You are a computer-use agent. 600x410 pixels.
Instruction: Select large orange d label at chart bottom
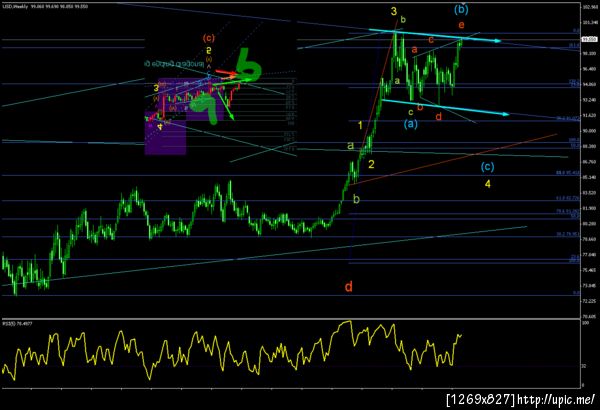tap(349, 286)
